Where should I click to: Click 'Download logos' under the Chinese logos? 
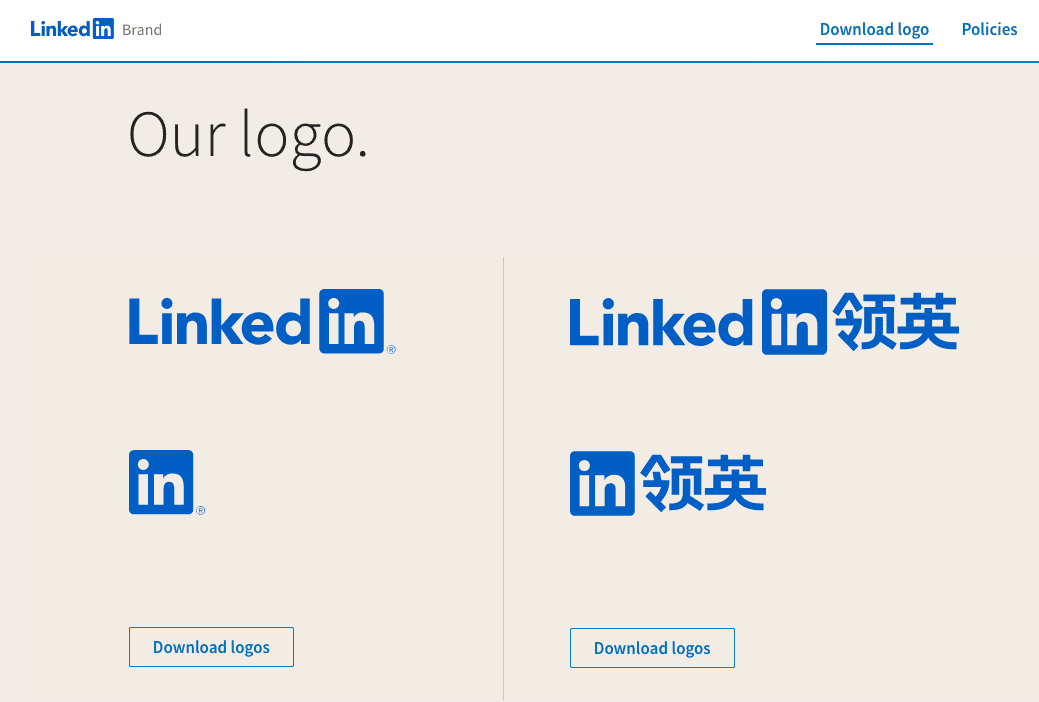pos(652,648)
